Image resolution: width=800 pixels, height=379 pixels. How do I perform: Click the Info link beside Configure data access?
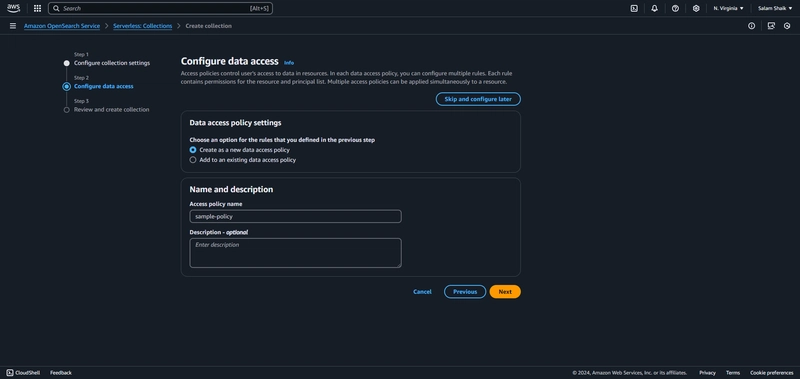289,63
